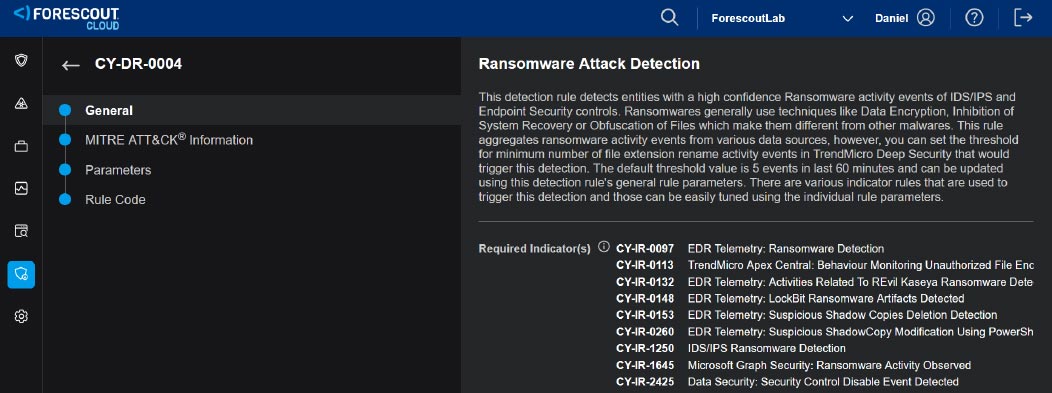Screen dimensions: 1052x393
Task: Open indicator CY-IR-0097 link
Action: click(645, 248)
